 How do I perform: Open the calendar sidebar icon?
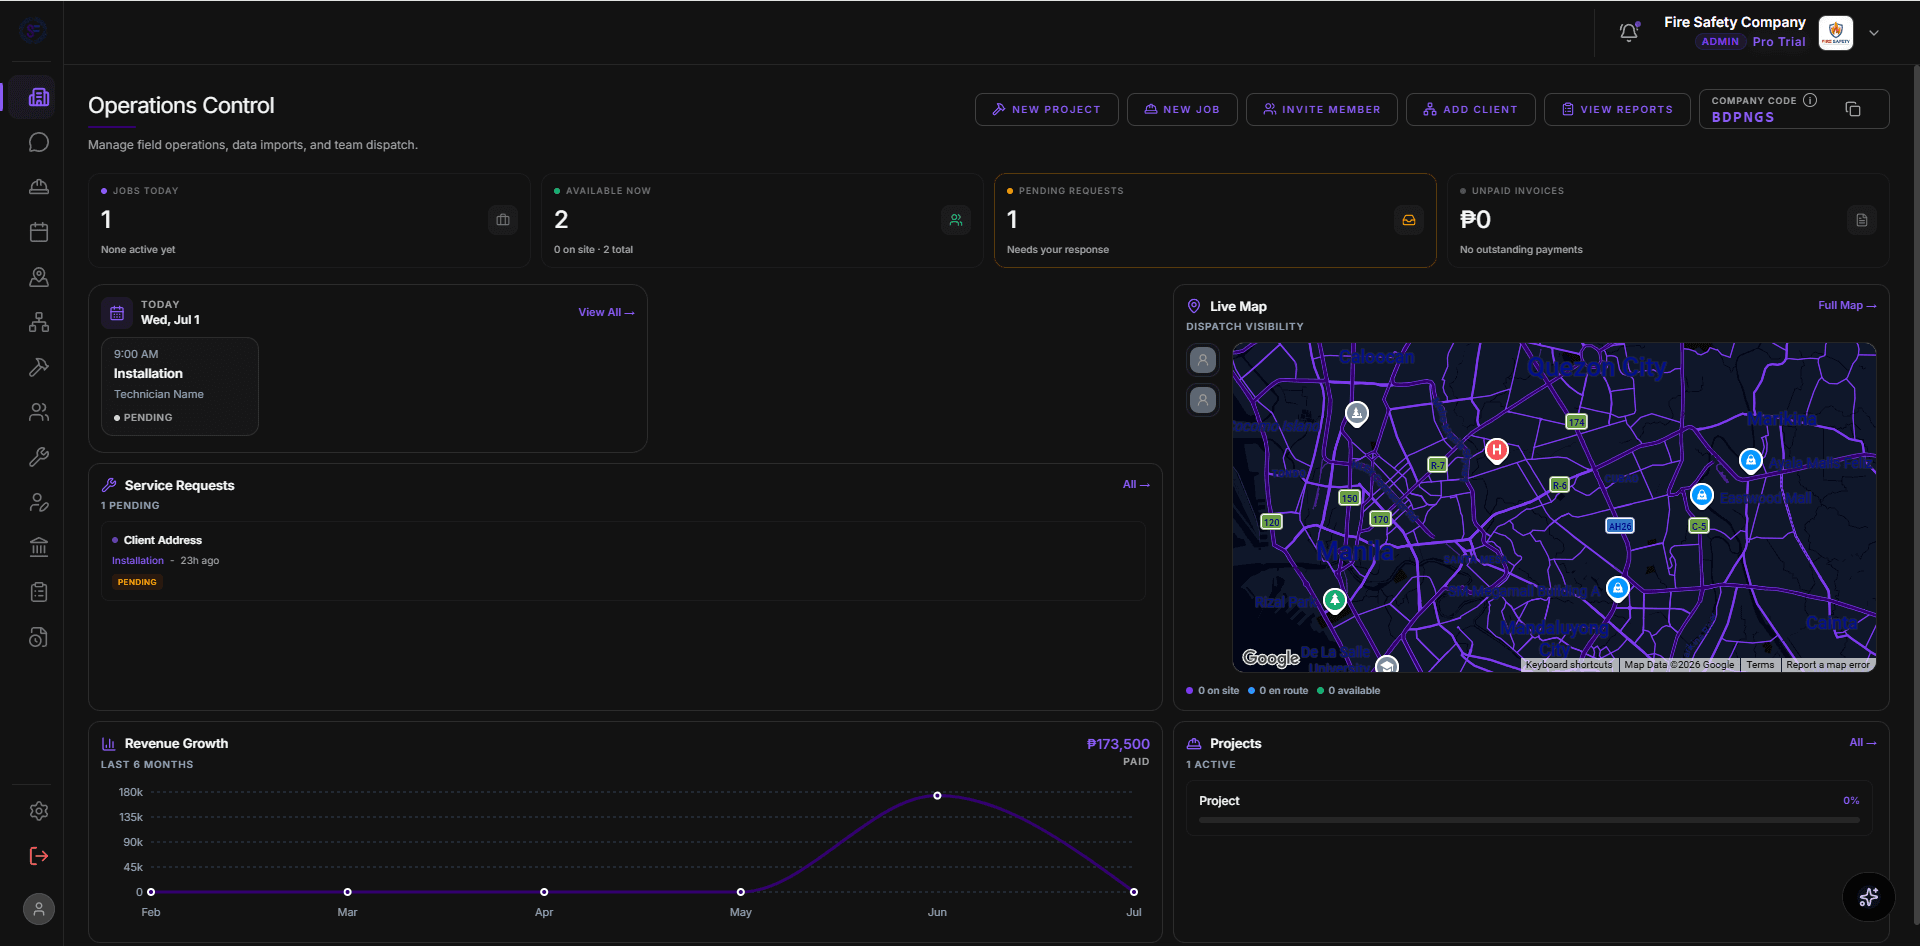(x=39, y=232)
